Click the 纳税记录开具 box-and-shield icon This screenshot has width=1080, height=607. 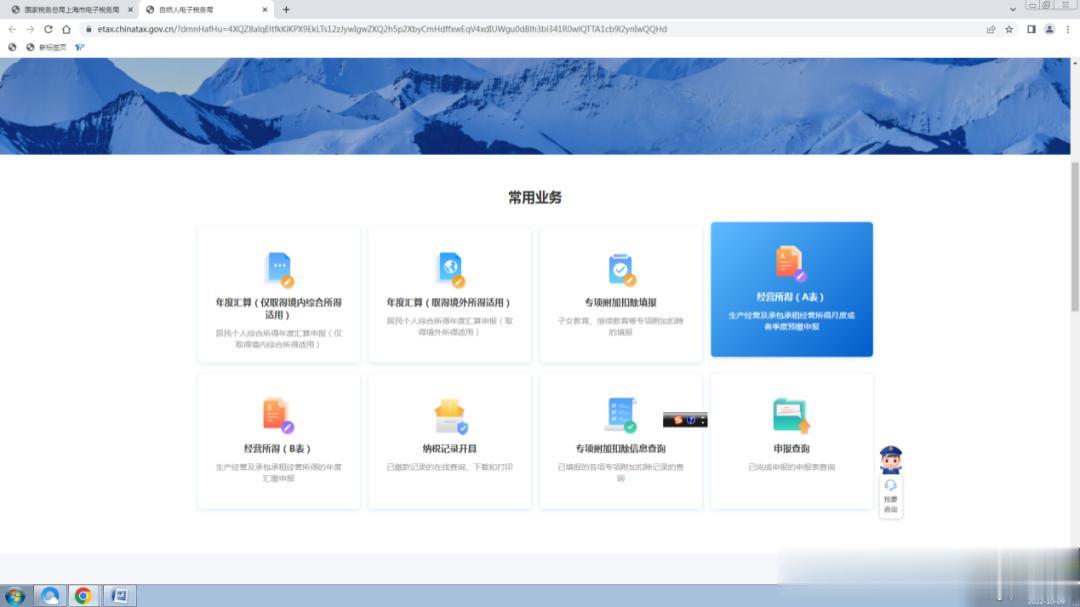(x=450, y=416)
